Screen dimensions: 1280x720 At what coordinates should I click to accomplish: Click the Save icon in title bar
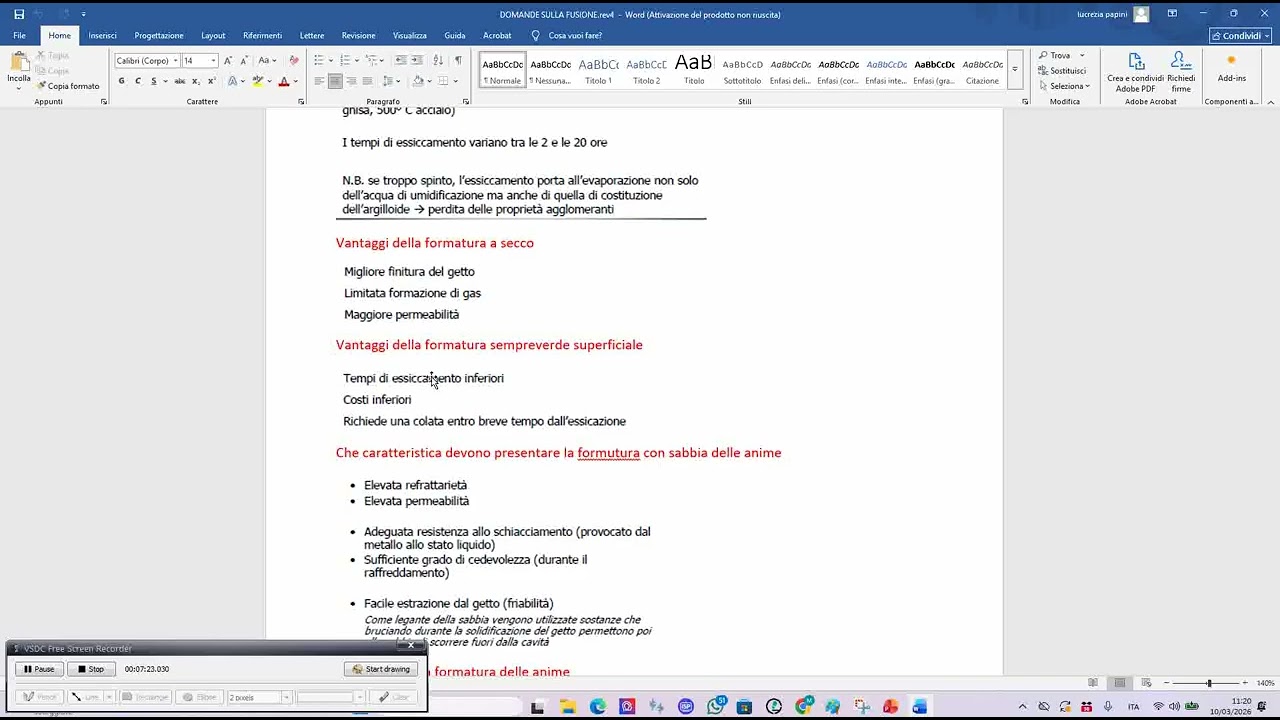(18, 14)
